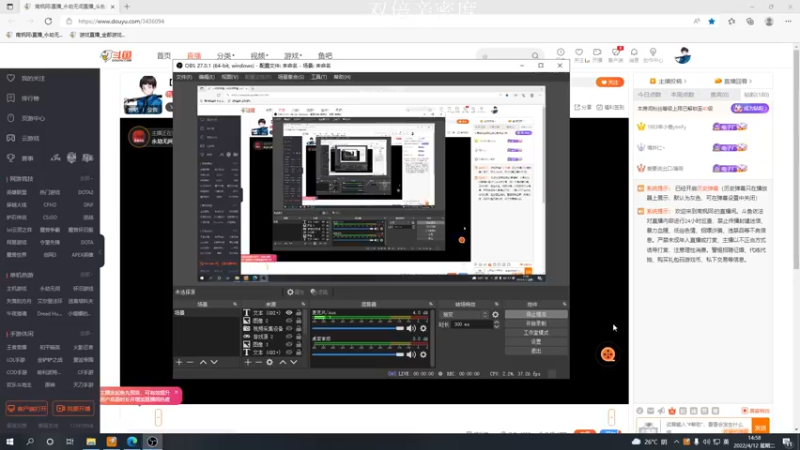Mute the channel showing 0.0 dB
Screen dimensions: 800x450
pyautogui.click(x=411, y=355)
